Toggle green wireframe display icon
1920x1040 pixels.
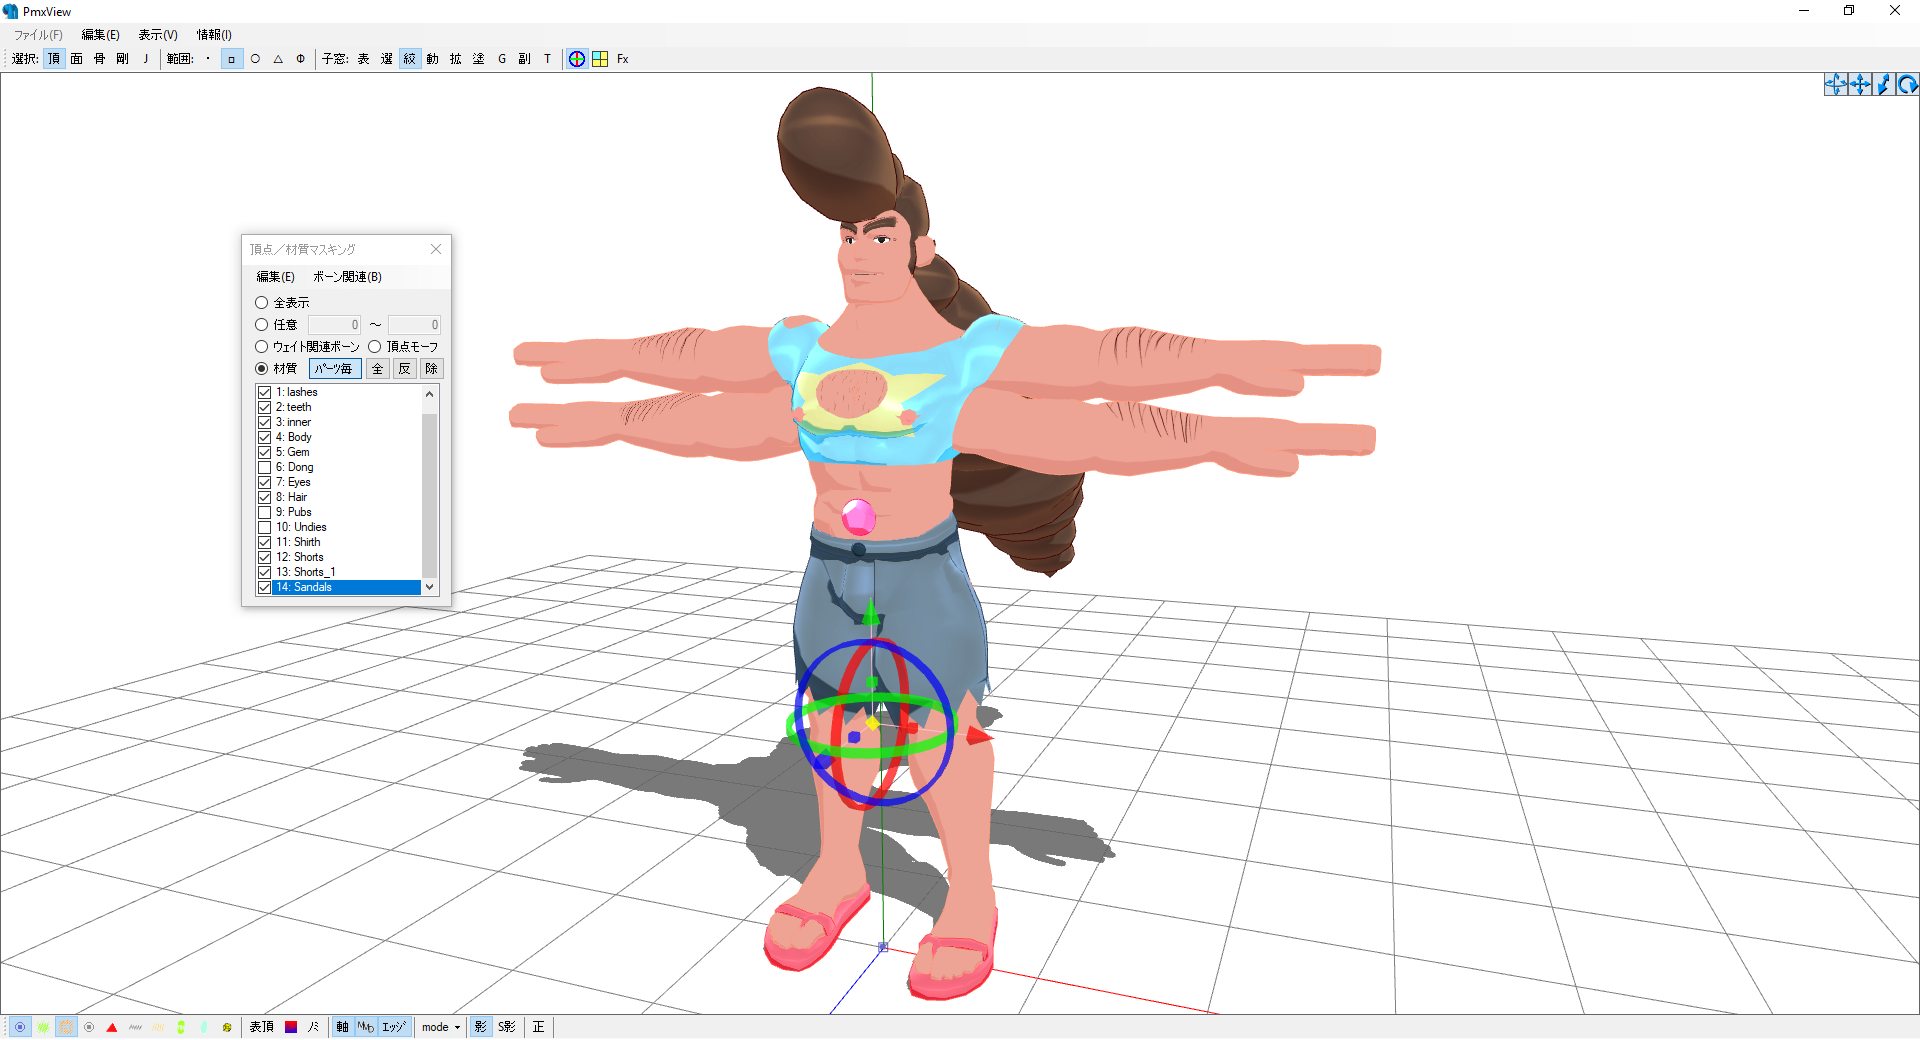click(43, 1027)
